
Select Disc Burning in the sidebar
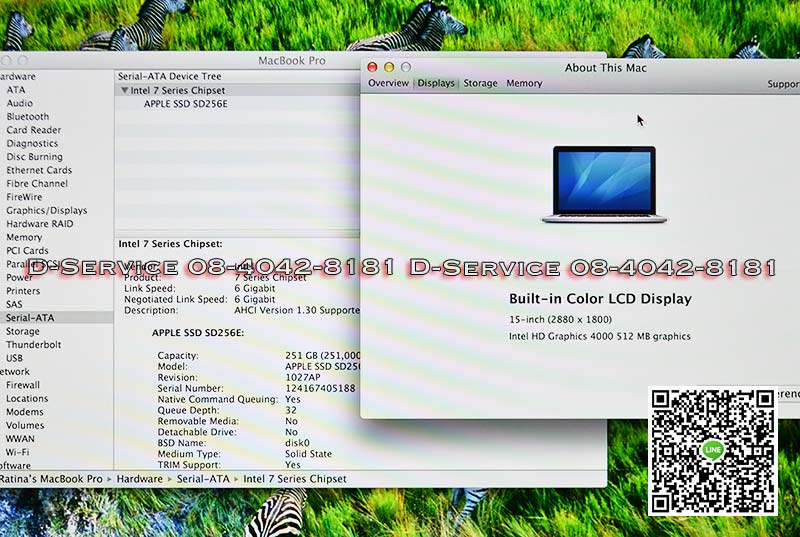(x=35, y=157)
